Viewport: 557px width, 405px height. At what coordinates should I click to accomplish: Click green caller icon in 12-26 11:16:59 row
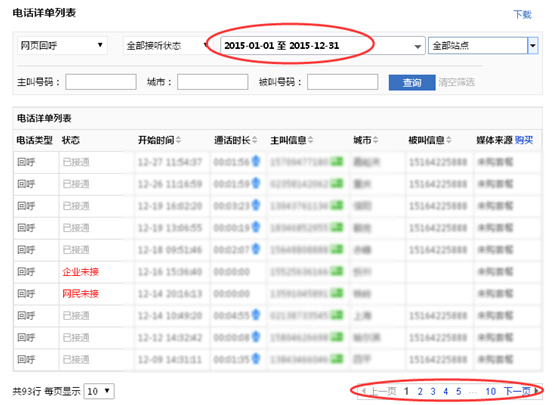click(337, 184)
